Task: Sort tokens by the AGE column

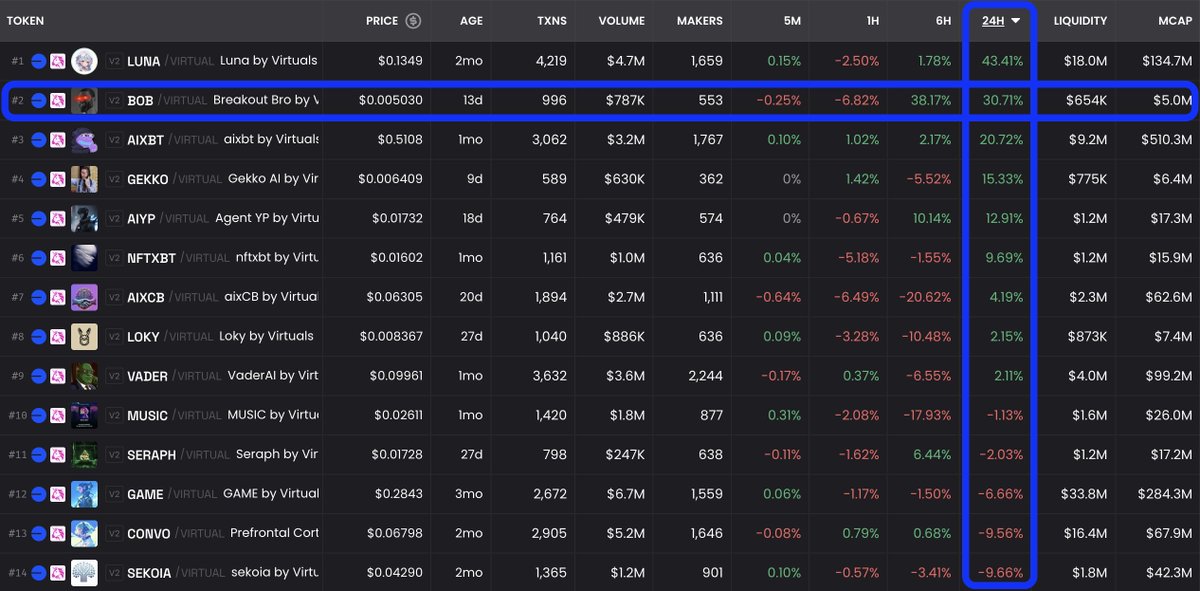Action: (x=470, y=20)
